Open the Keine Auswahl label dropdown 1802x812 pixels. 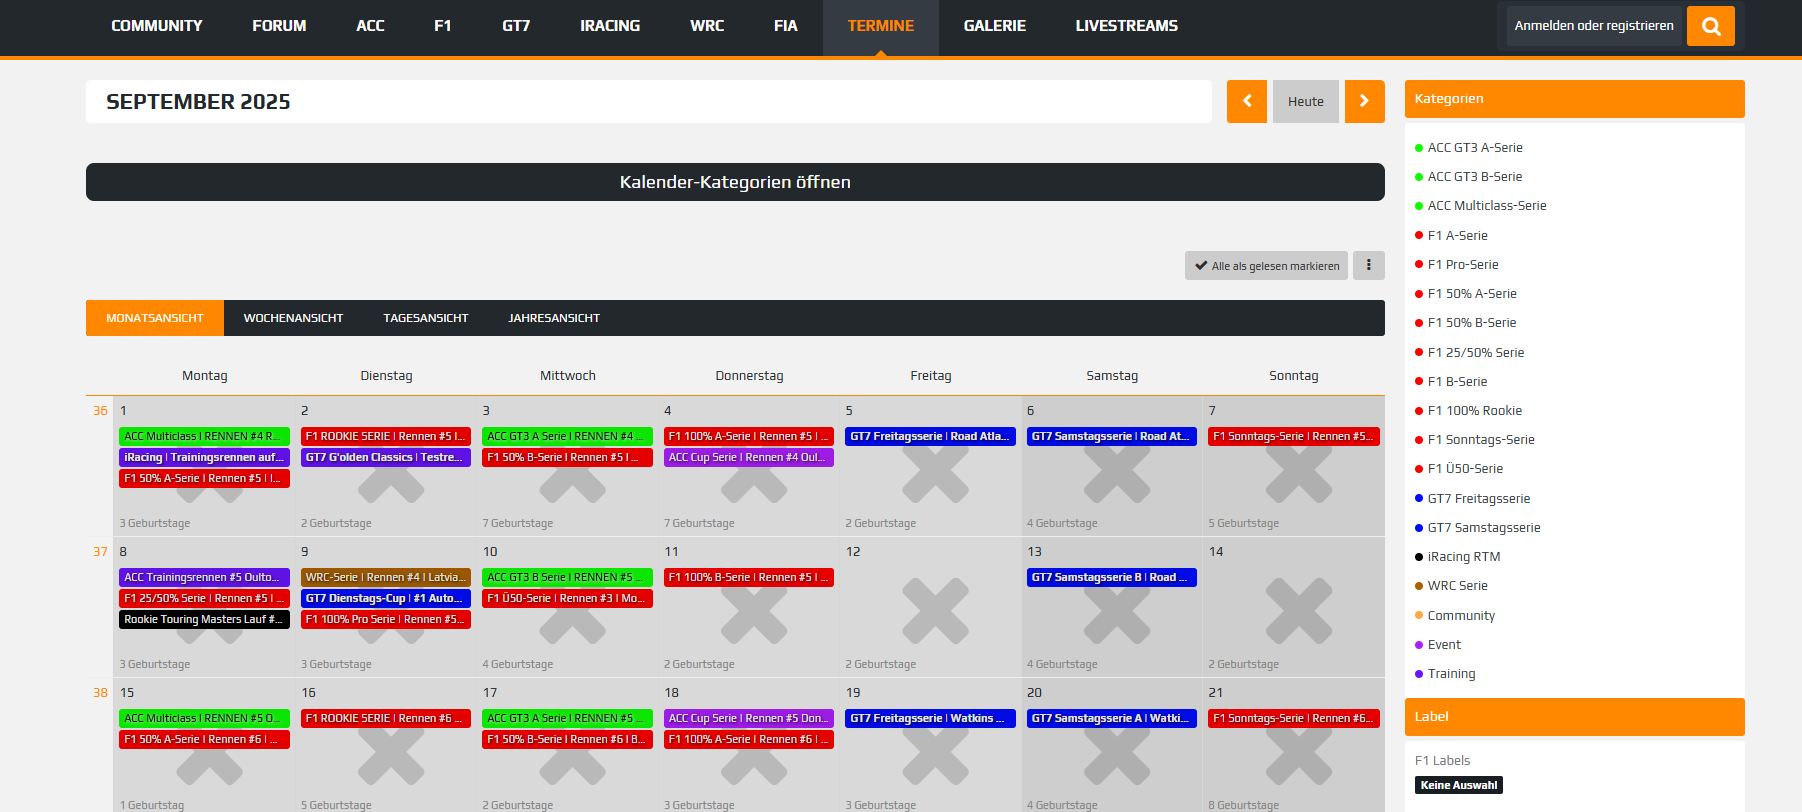pyautogui.click(x=1458, y=785)
